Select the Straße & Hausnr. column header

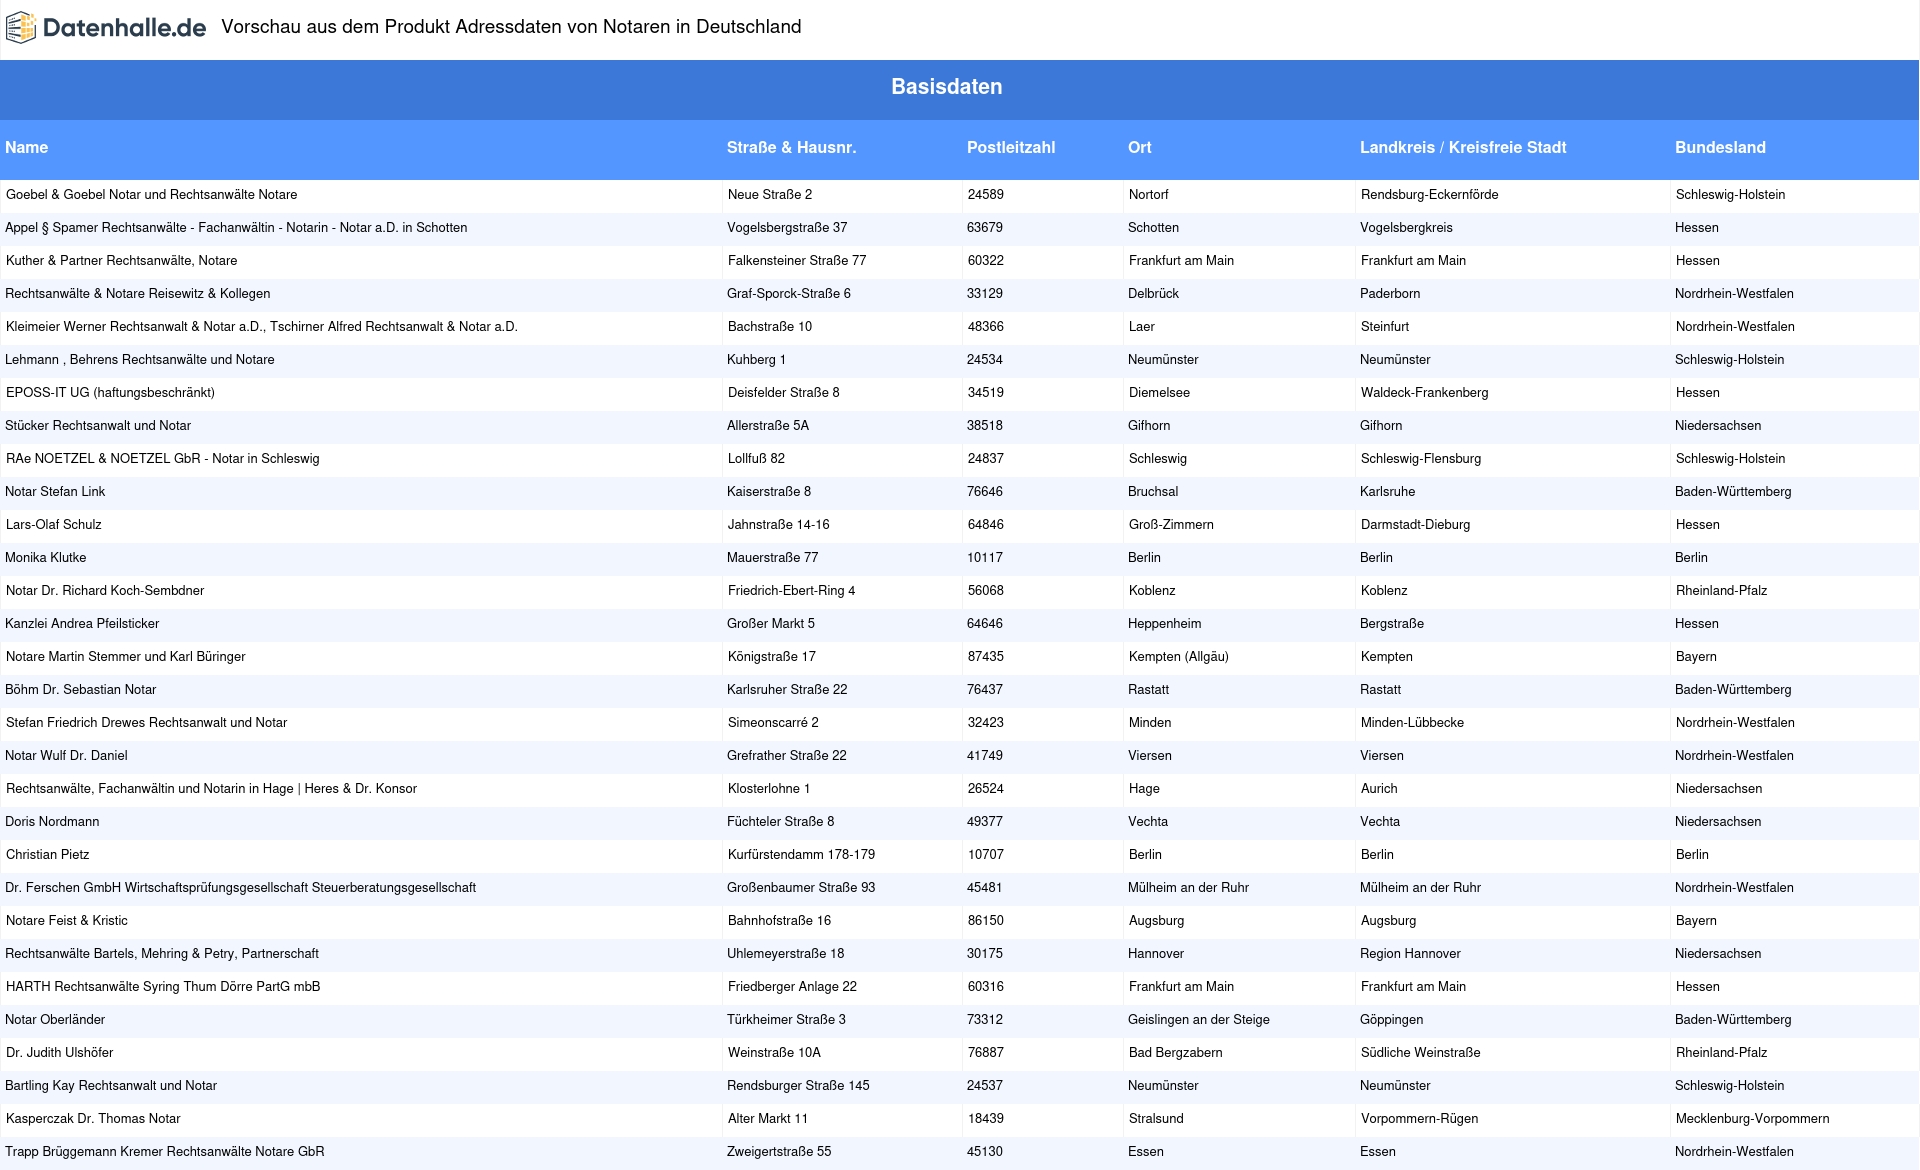(791, 147)
